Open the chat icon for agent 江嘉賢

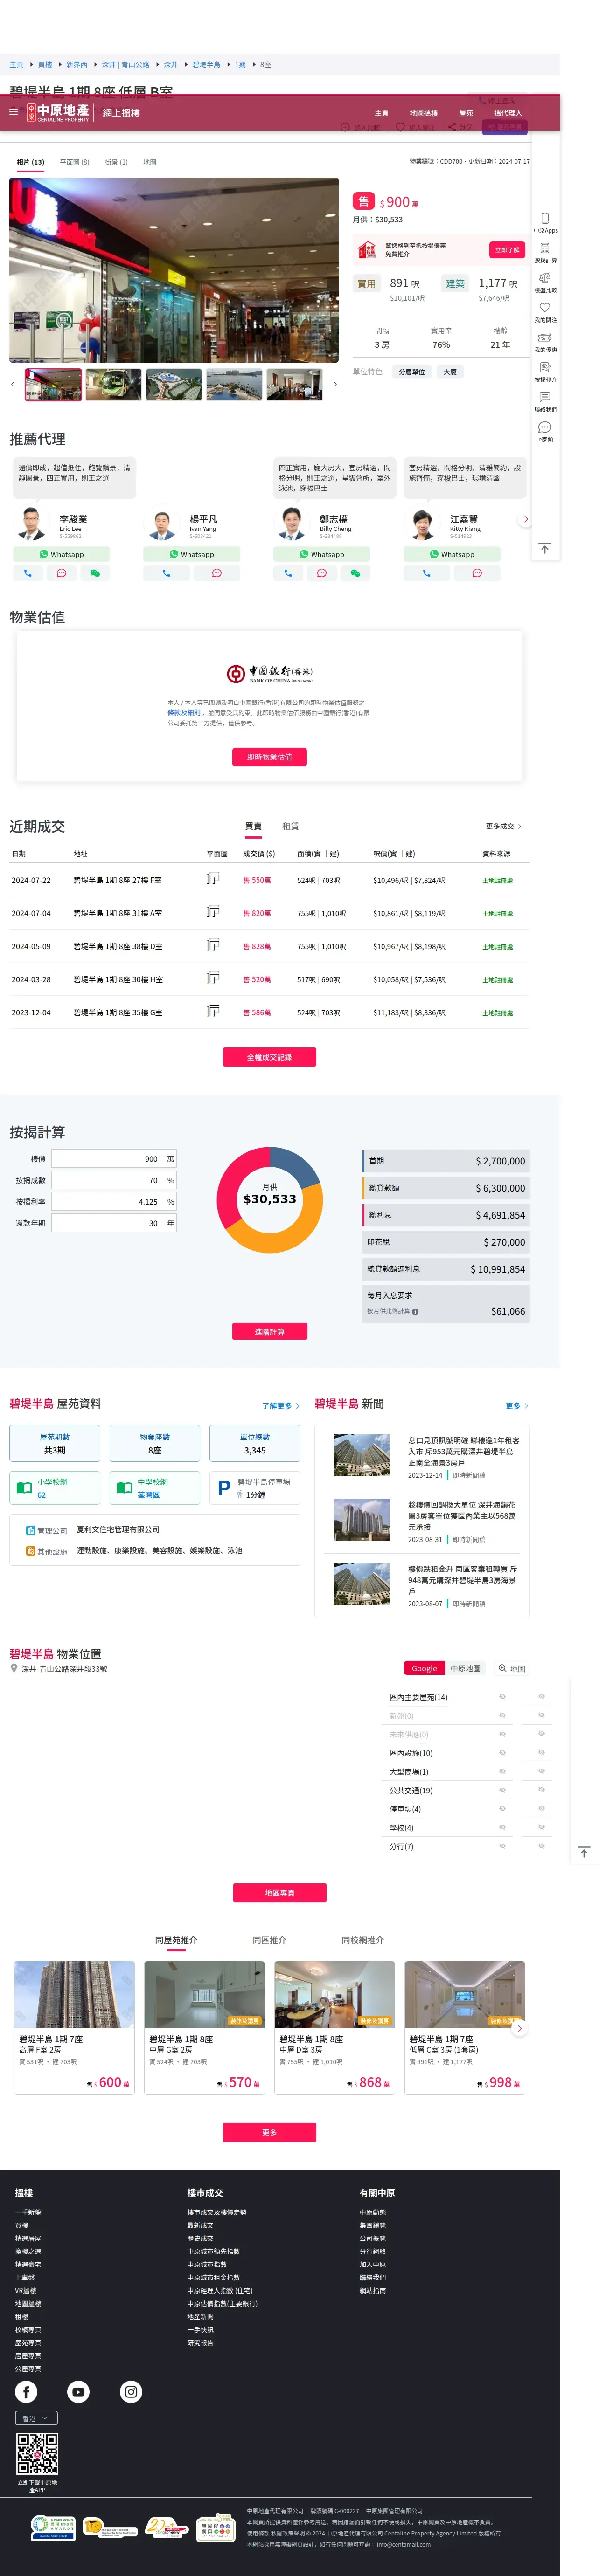click(477, 573)
